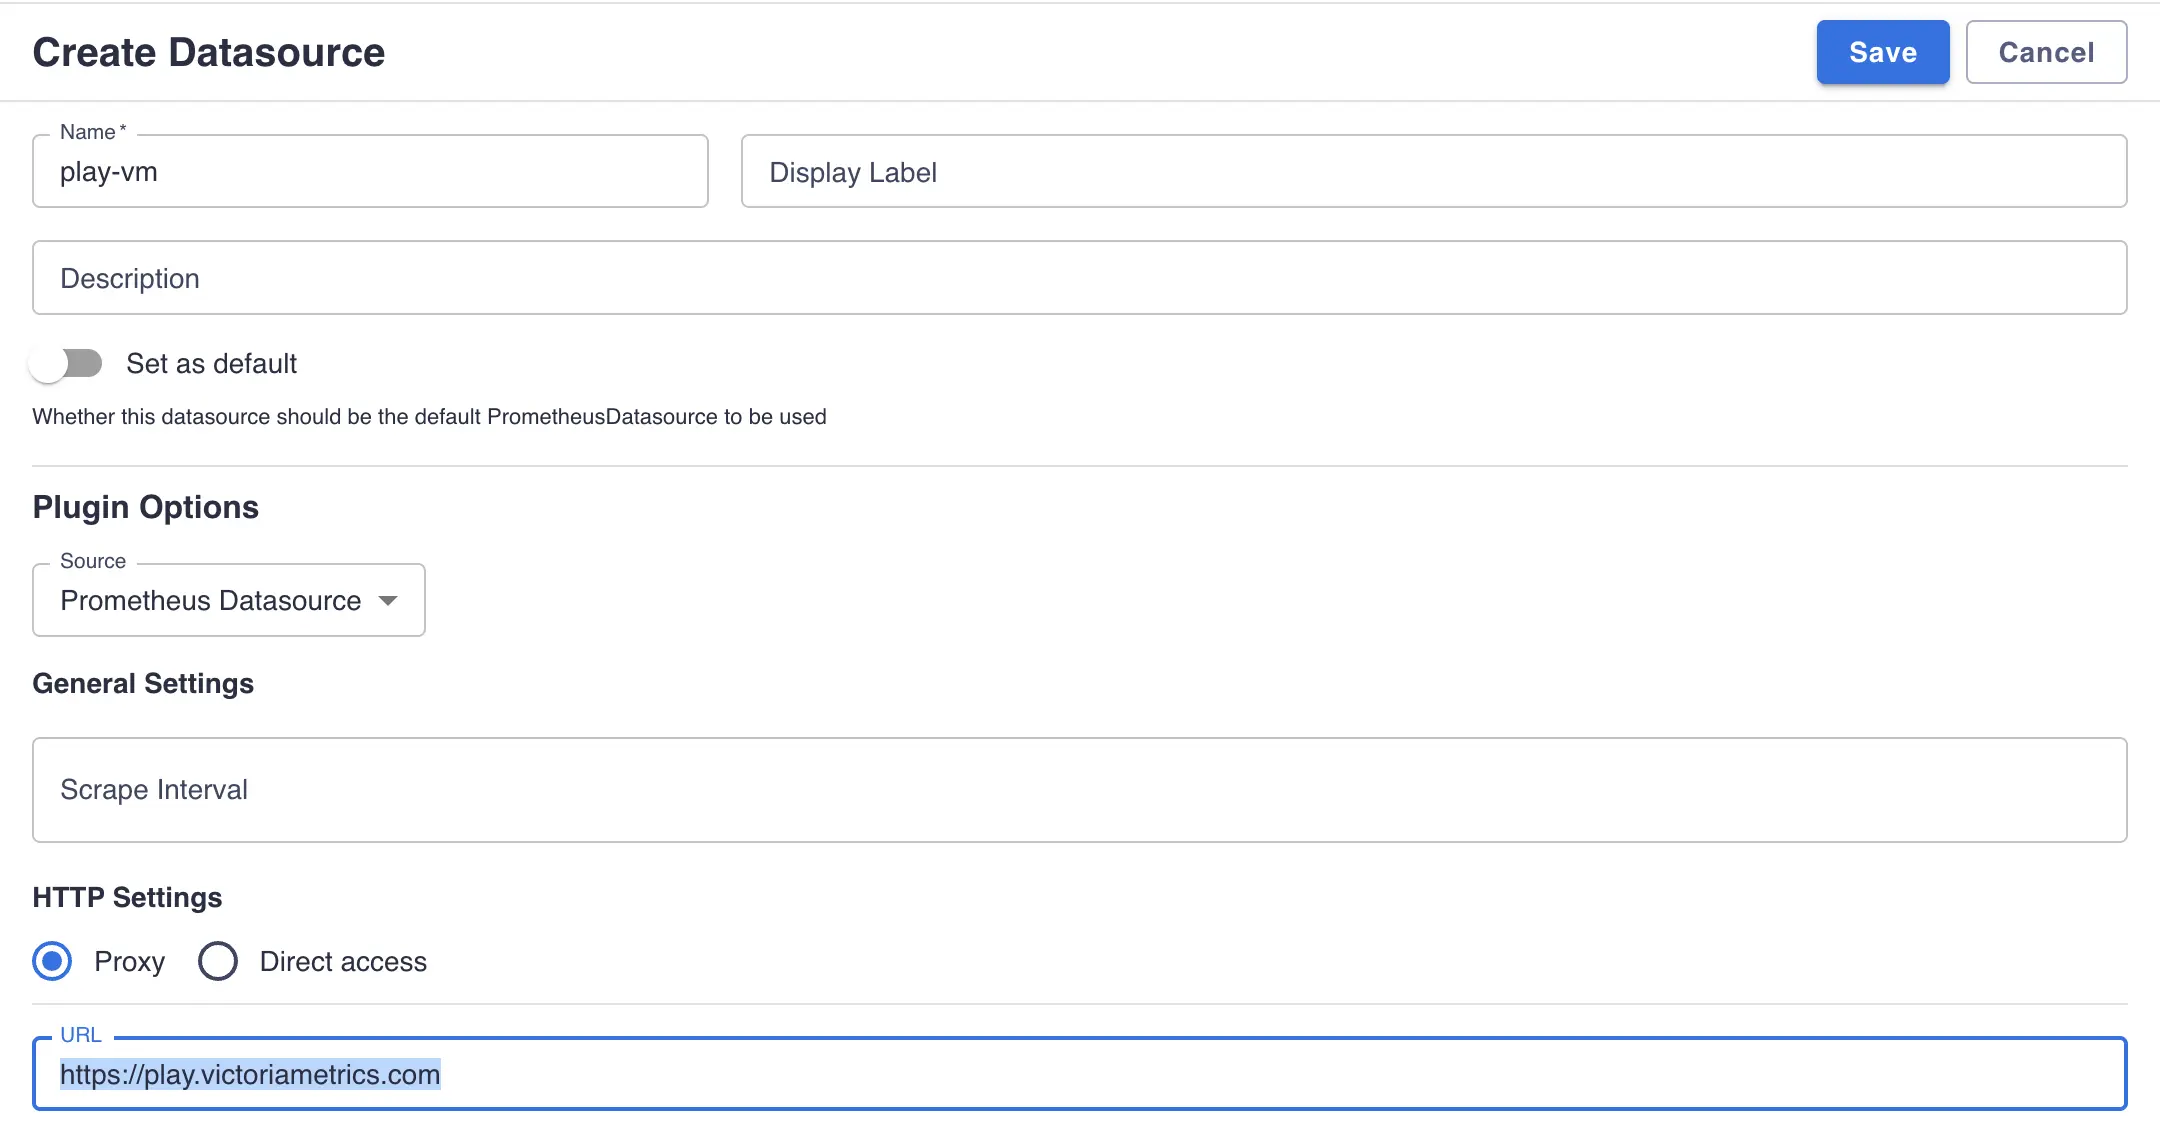Image resolution: width=2160 pixels, height=1148 pixels.
Task: Toggle the Set as default switch
Action: coord(66,364)
